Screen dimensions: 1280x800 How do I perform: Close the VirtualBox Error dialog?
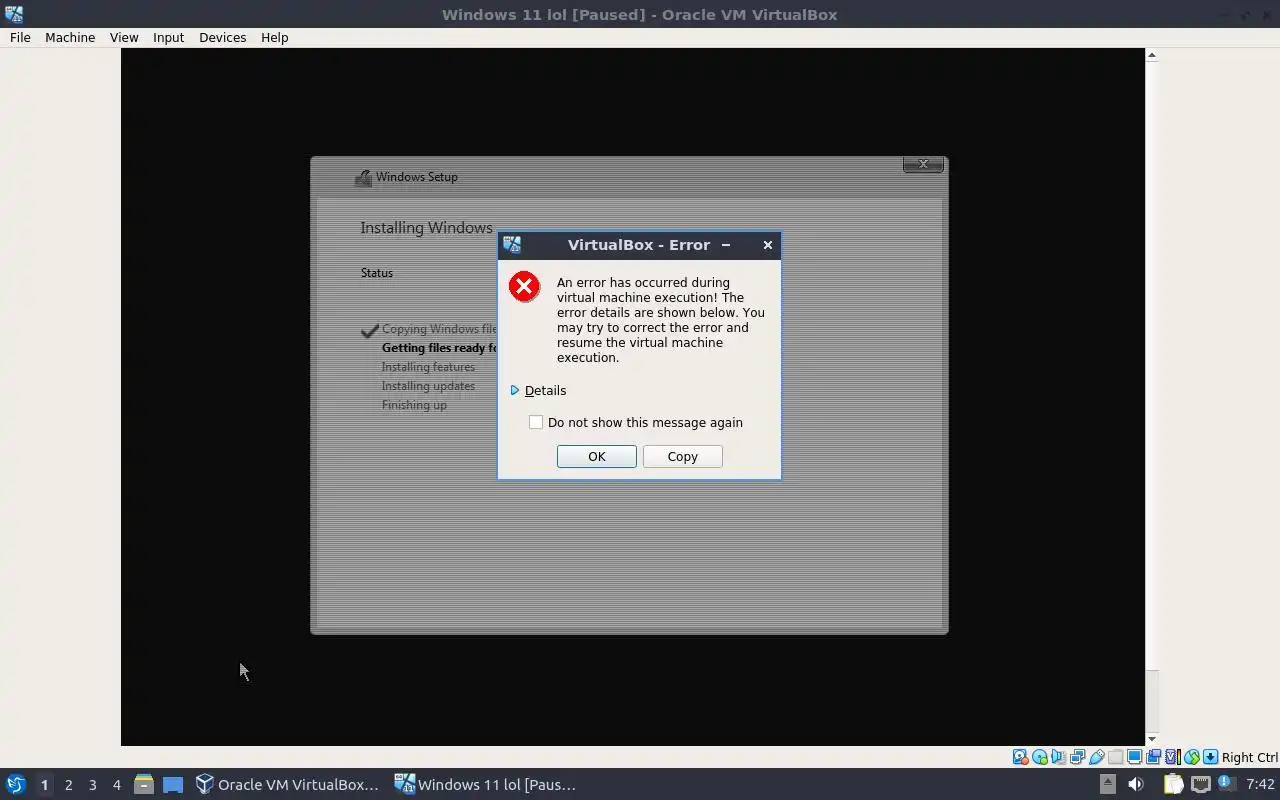click(x=767, y=245)
